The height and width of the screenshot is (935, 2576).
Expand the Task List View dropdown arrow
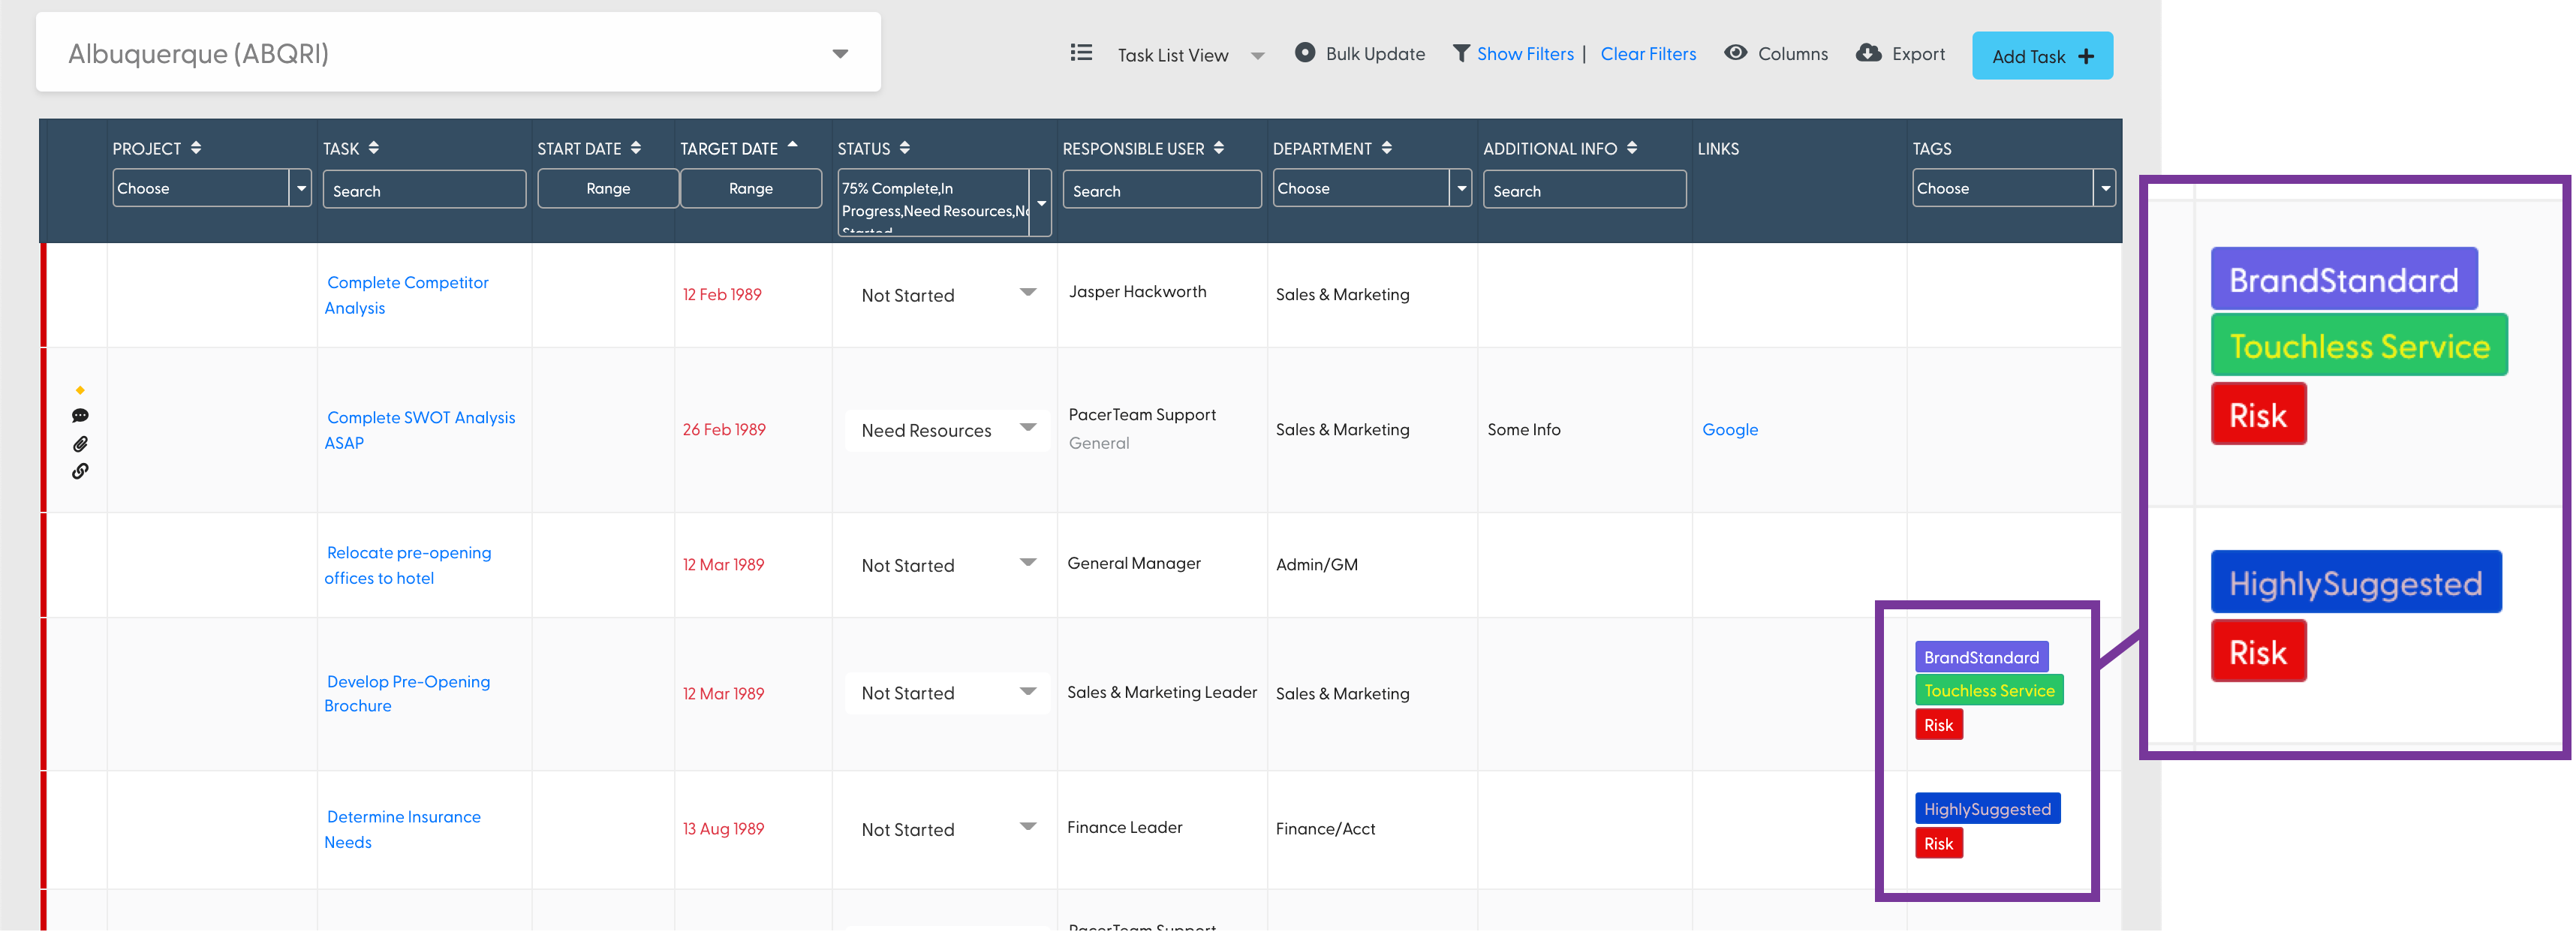(1257, 56)
